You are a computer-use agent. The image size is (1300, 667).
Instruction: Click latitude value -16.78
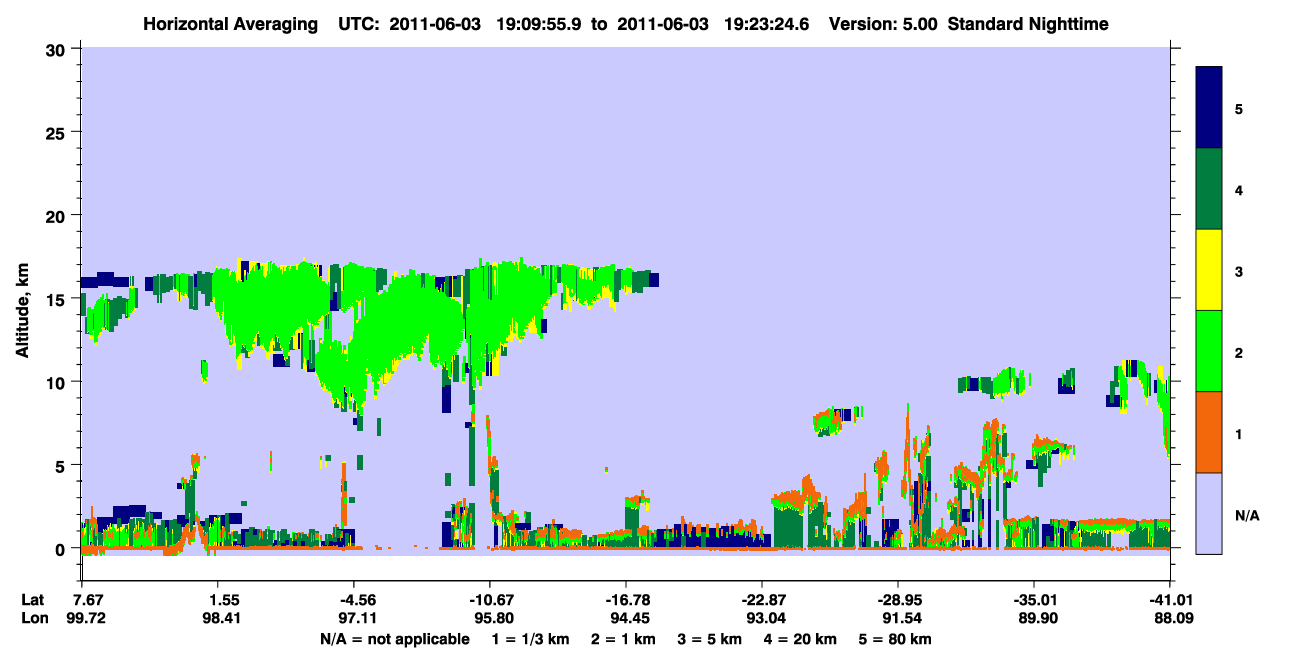(x=626, y=600)
